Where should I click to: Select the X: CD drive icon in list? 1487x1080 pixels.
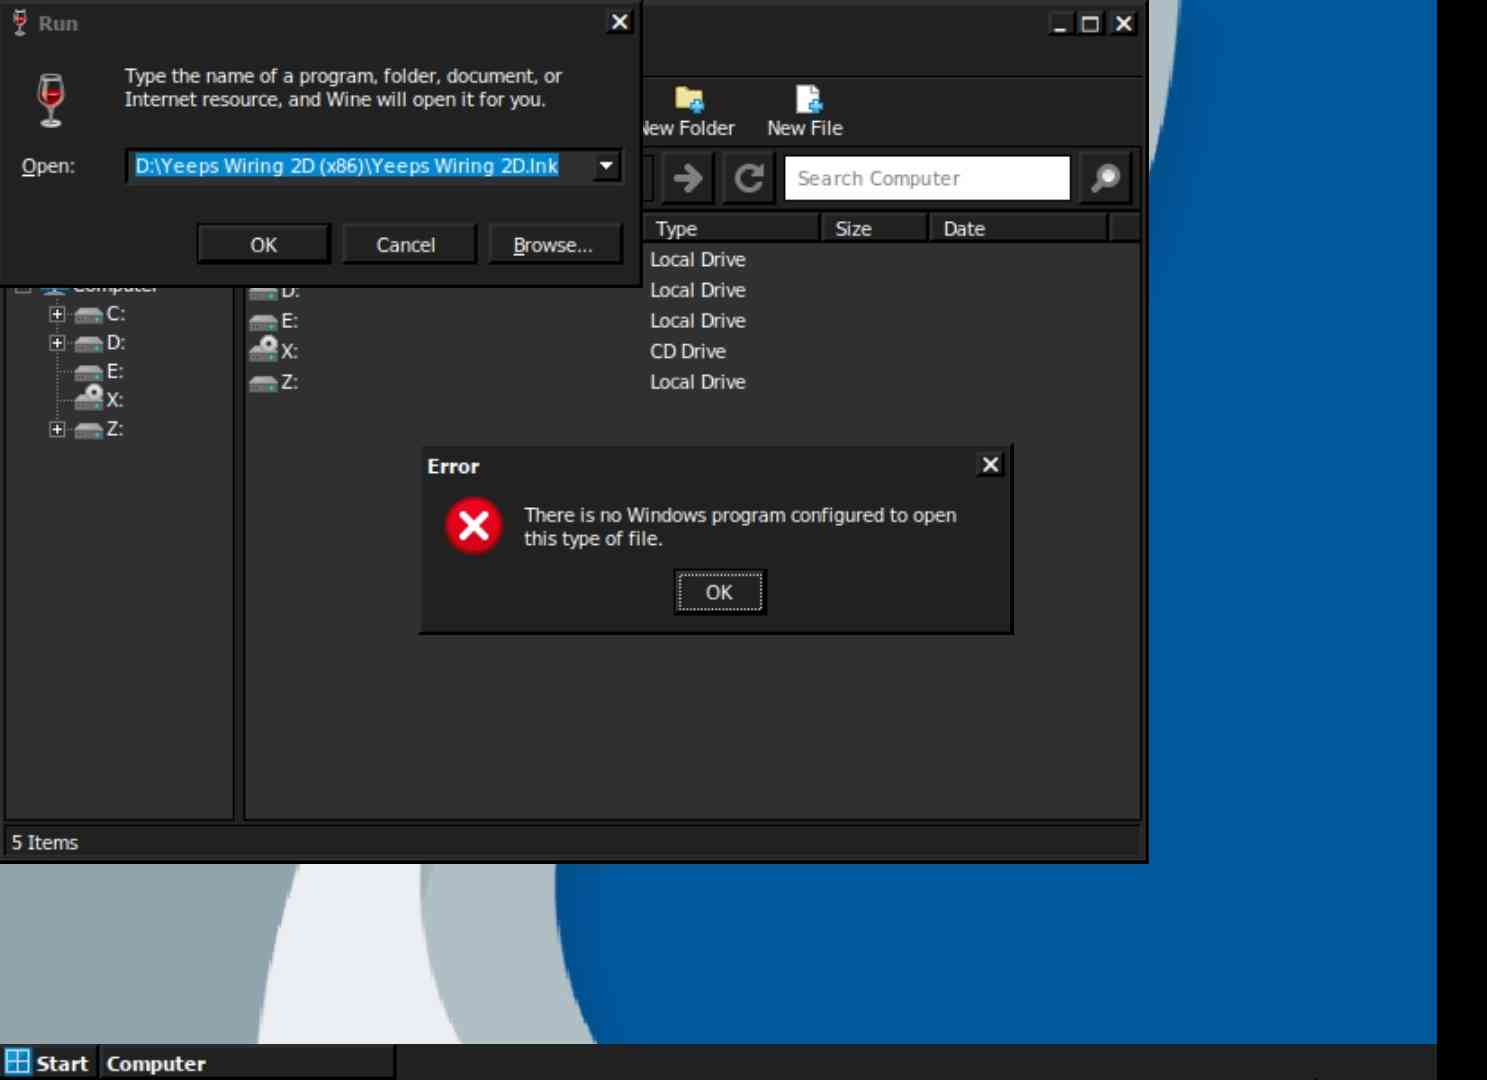click(x=263, y=349)
